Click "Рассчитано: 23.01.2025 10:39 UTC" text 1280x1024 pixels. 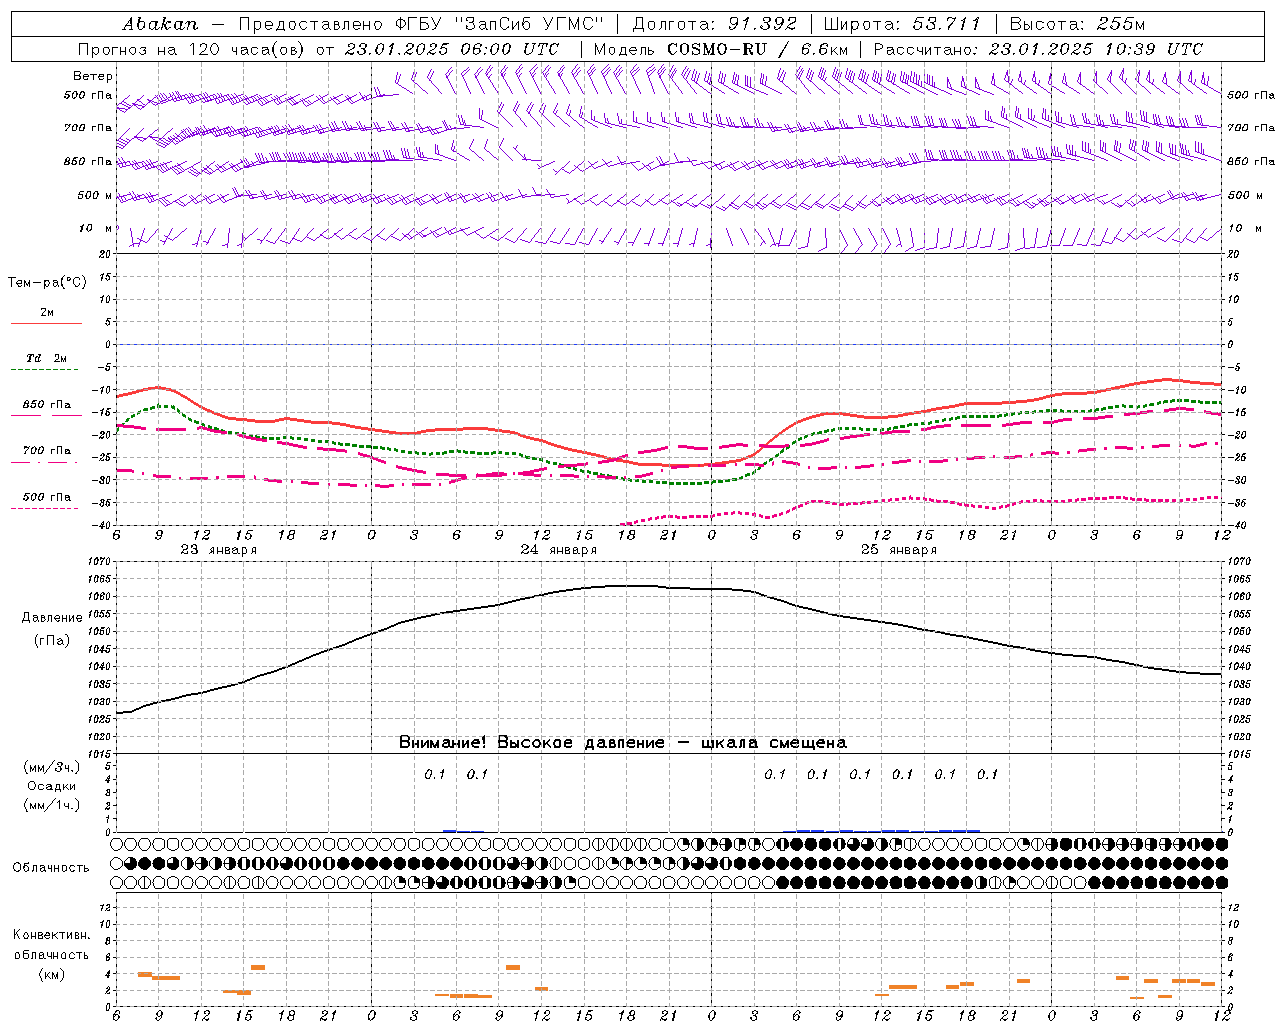[x=1038, y=49]
